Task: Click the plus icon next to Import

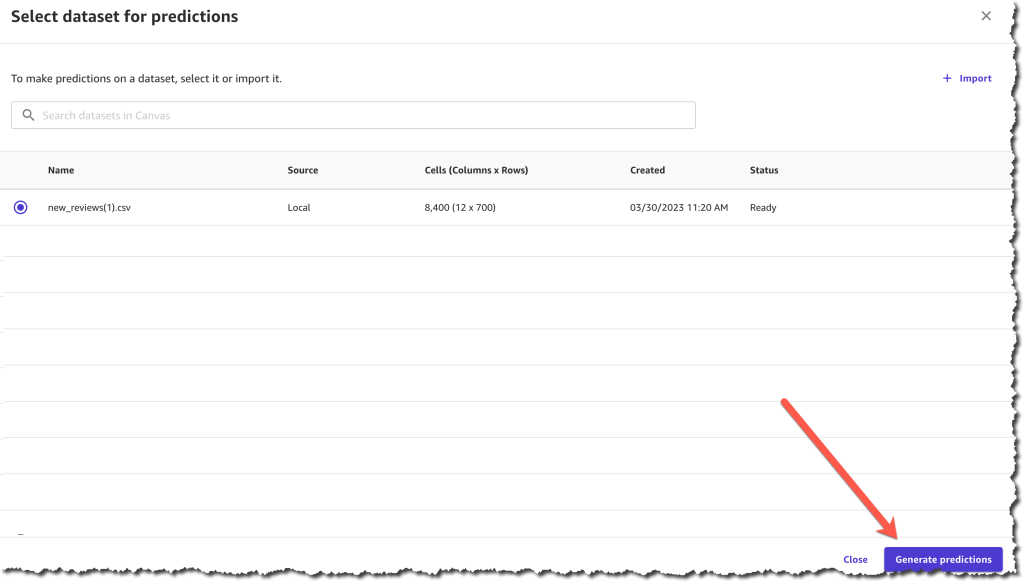Action: click(948, 78)
